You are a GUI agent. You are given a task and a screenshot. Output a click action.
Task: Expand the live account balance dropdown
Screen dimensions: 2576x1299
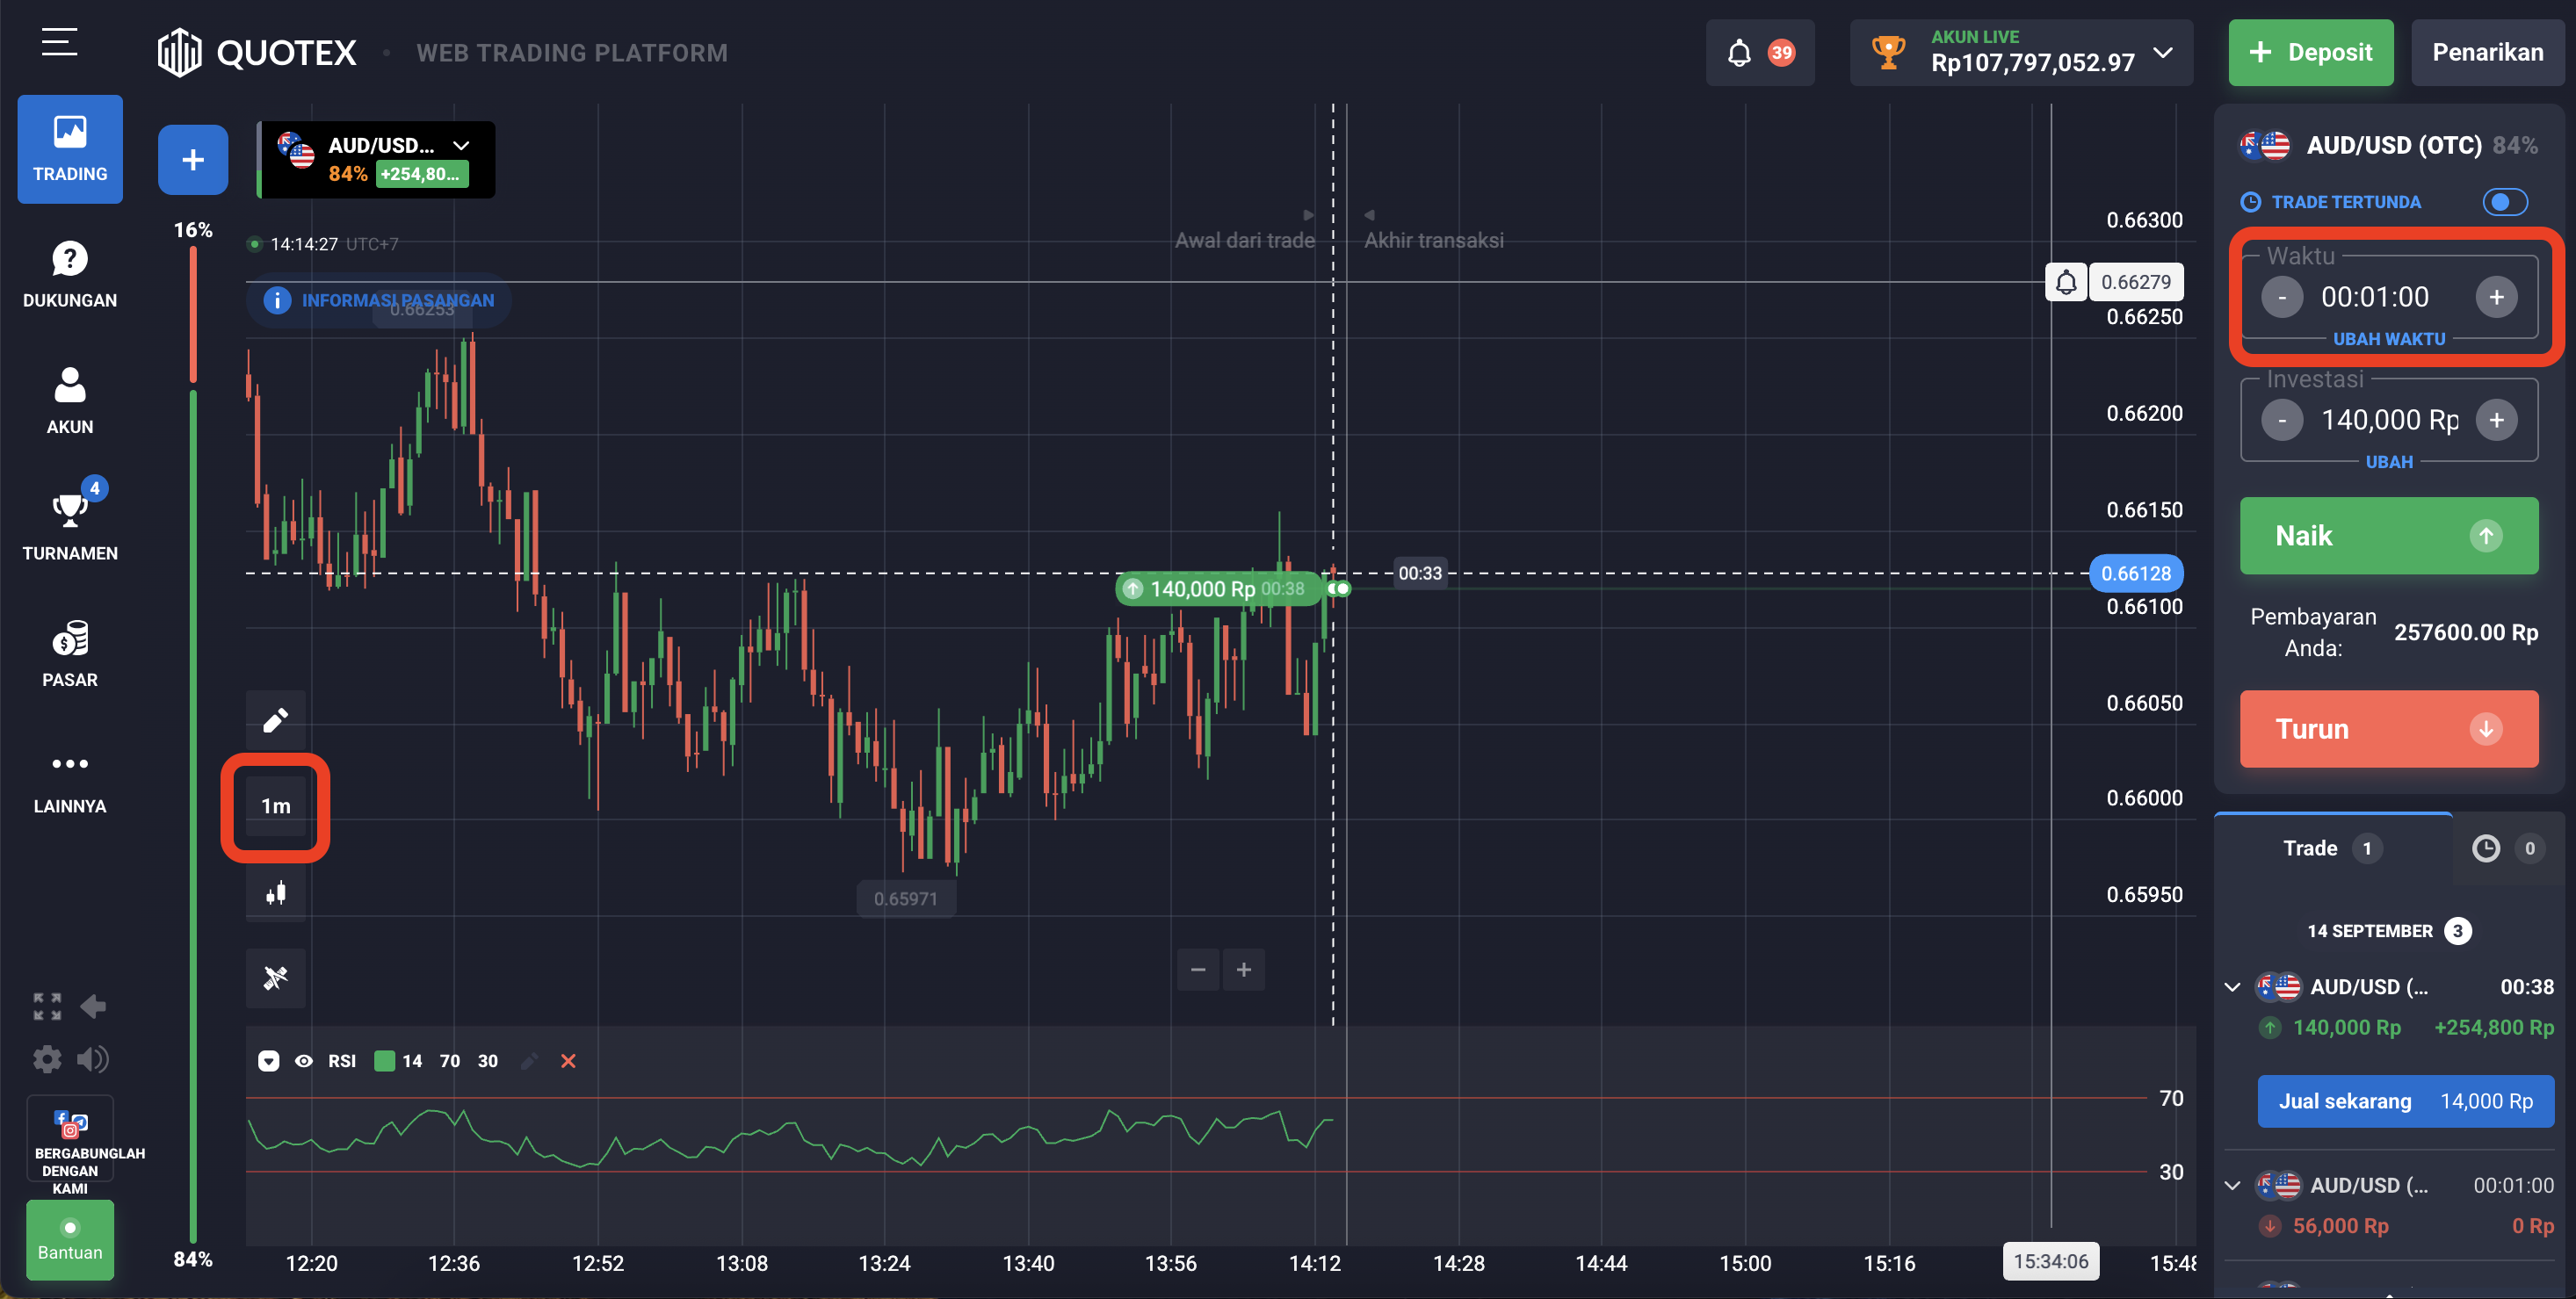tap(2163, 53)
